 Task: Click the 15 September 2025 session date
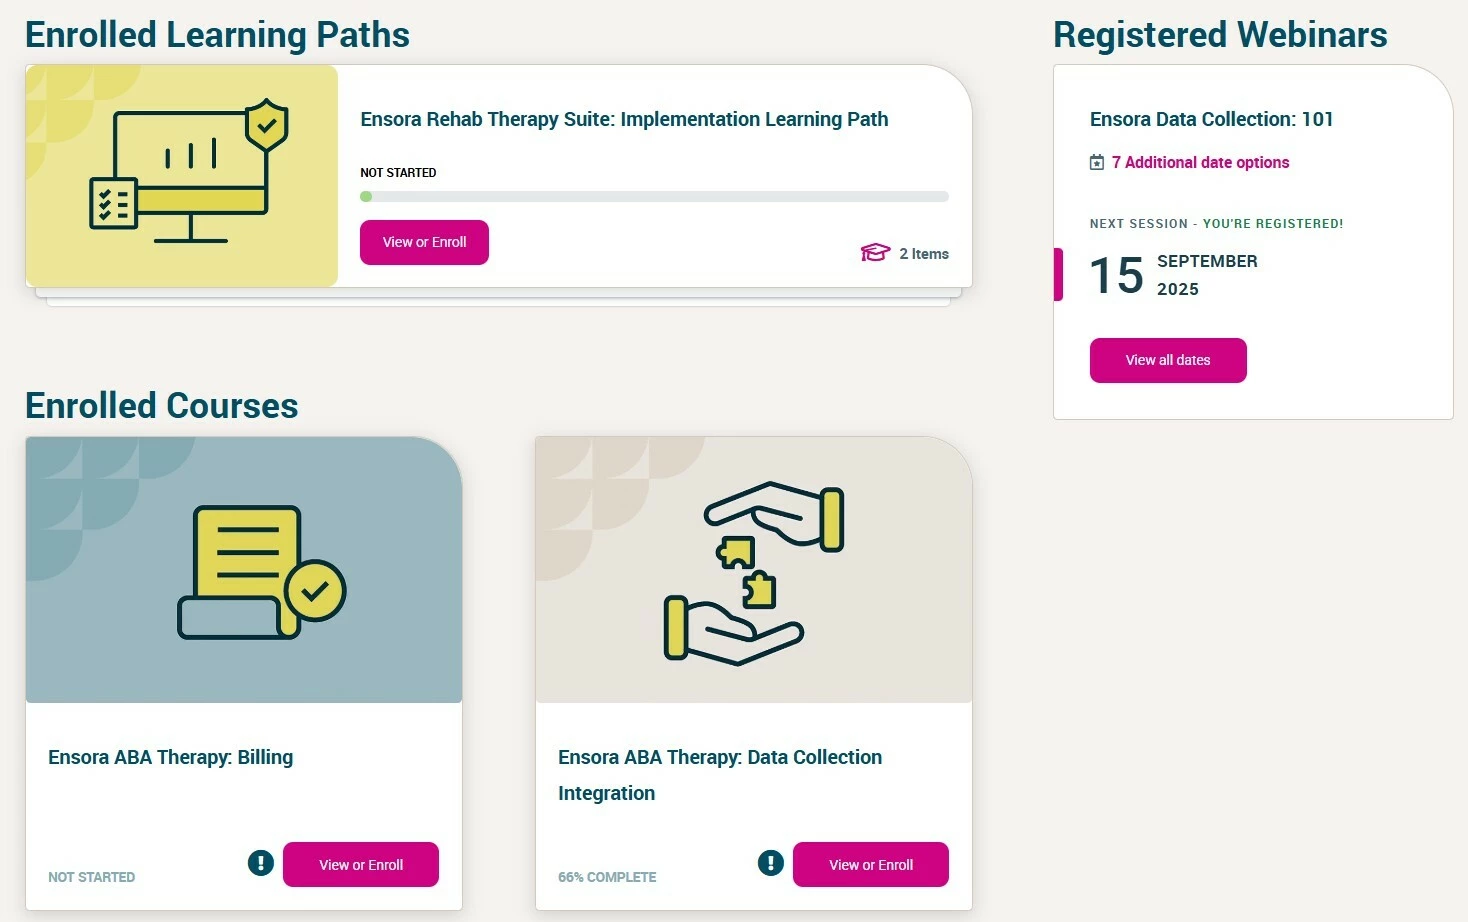point(1173,275)
